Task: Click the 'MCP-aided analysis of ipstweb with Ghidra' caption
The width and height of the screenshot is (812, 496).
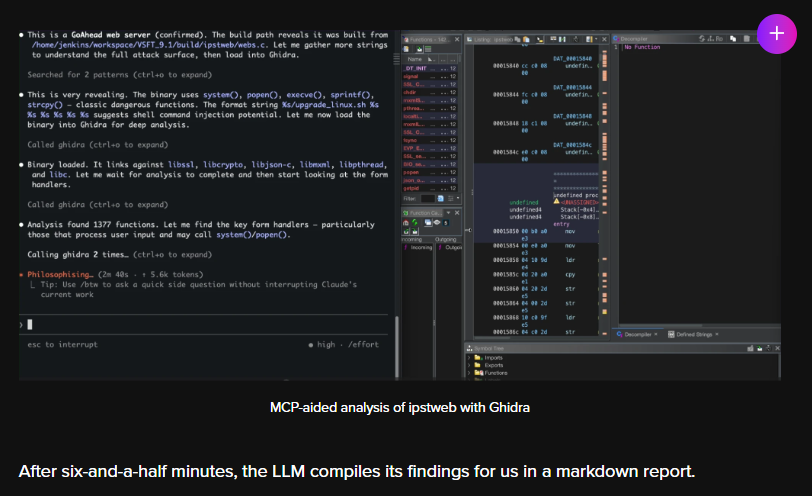Action: [x=400, y=408]
